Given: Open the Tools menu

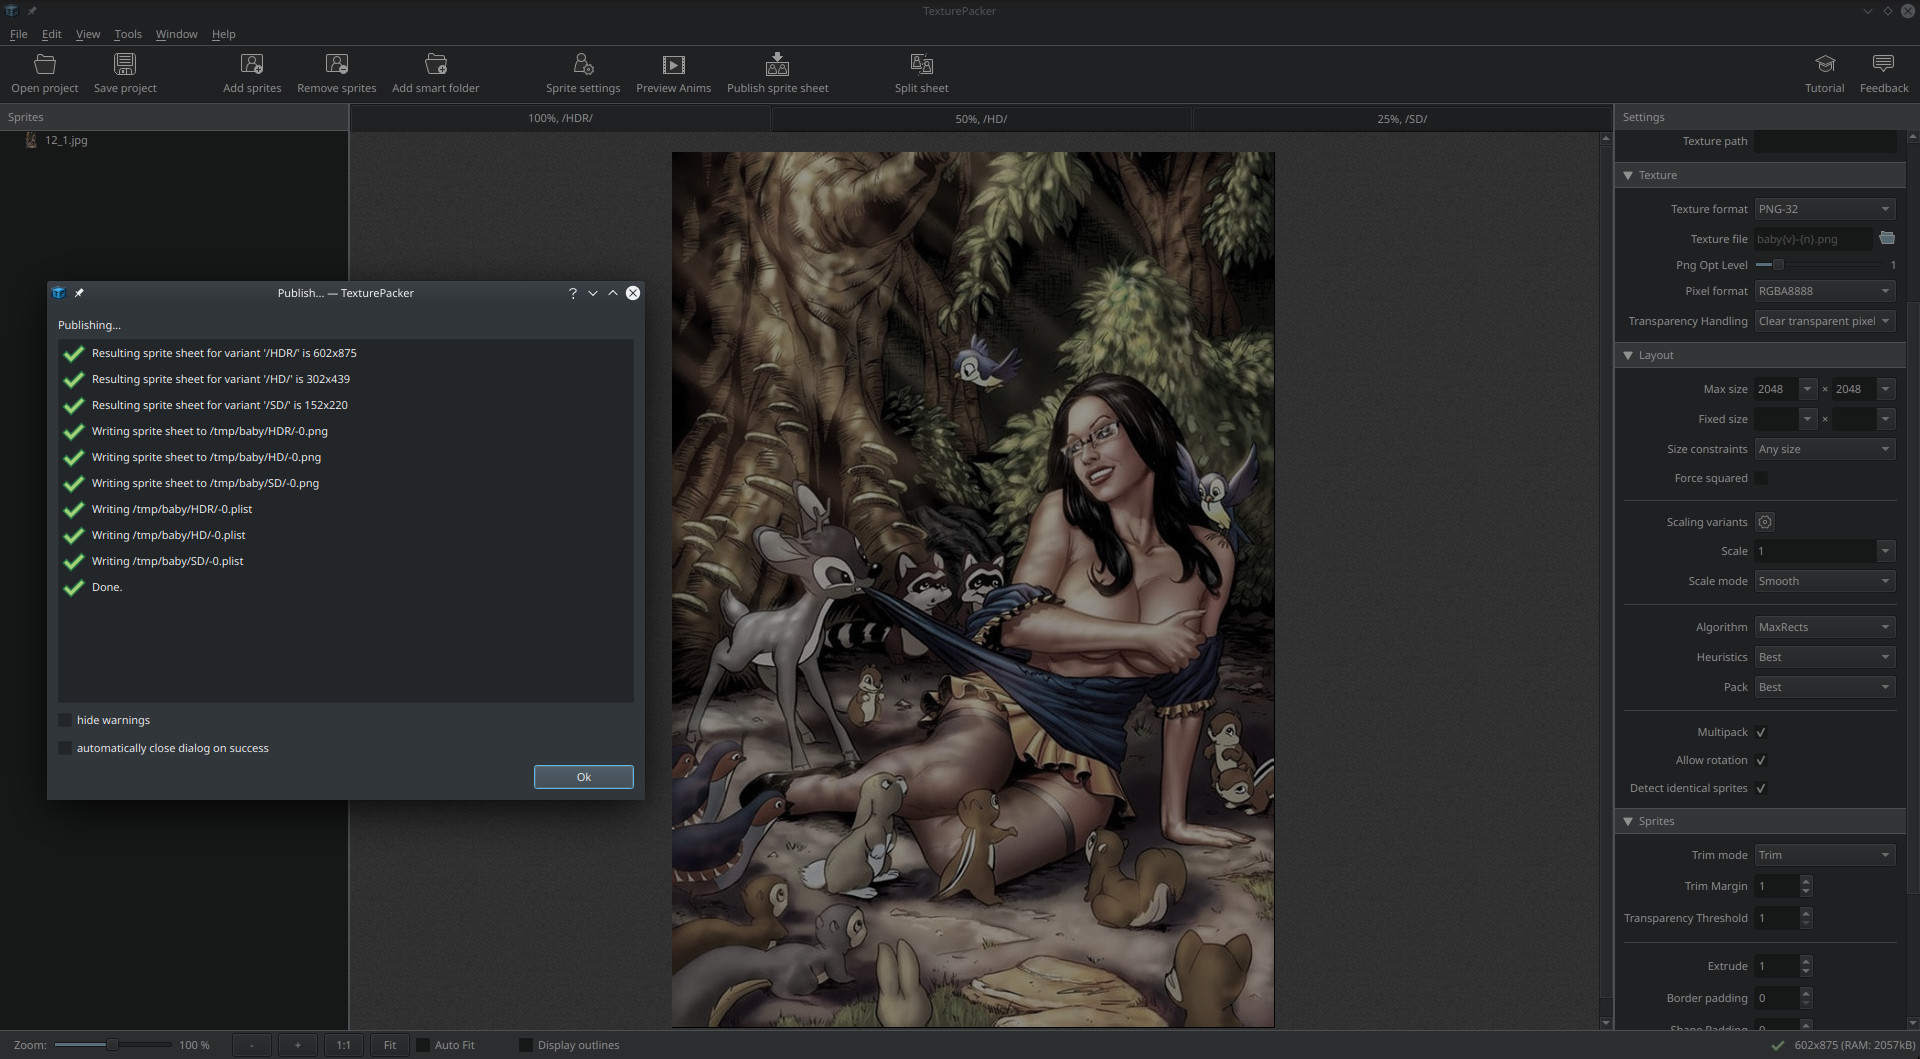Looking at the screenshot, I should coord(128,34).
